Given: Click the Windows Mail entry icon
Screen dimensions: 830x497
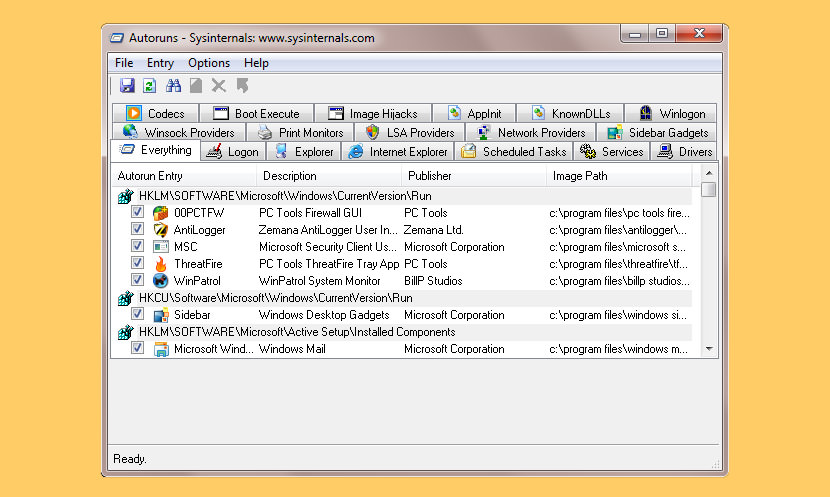Looking at the screenshot, I should click(x=160, y=349).
